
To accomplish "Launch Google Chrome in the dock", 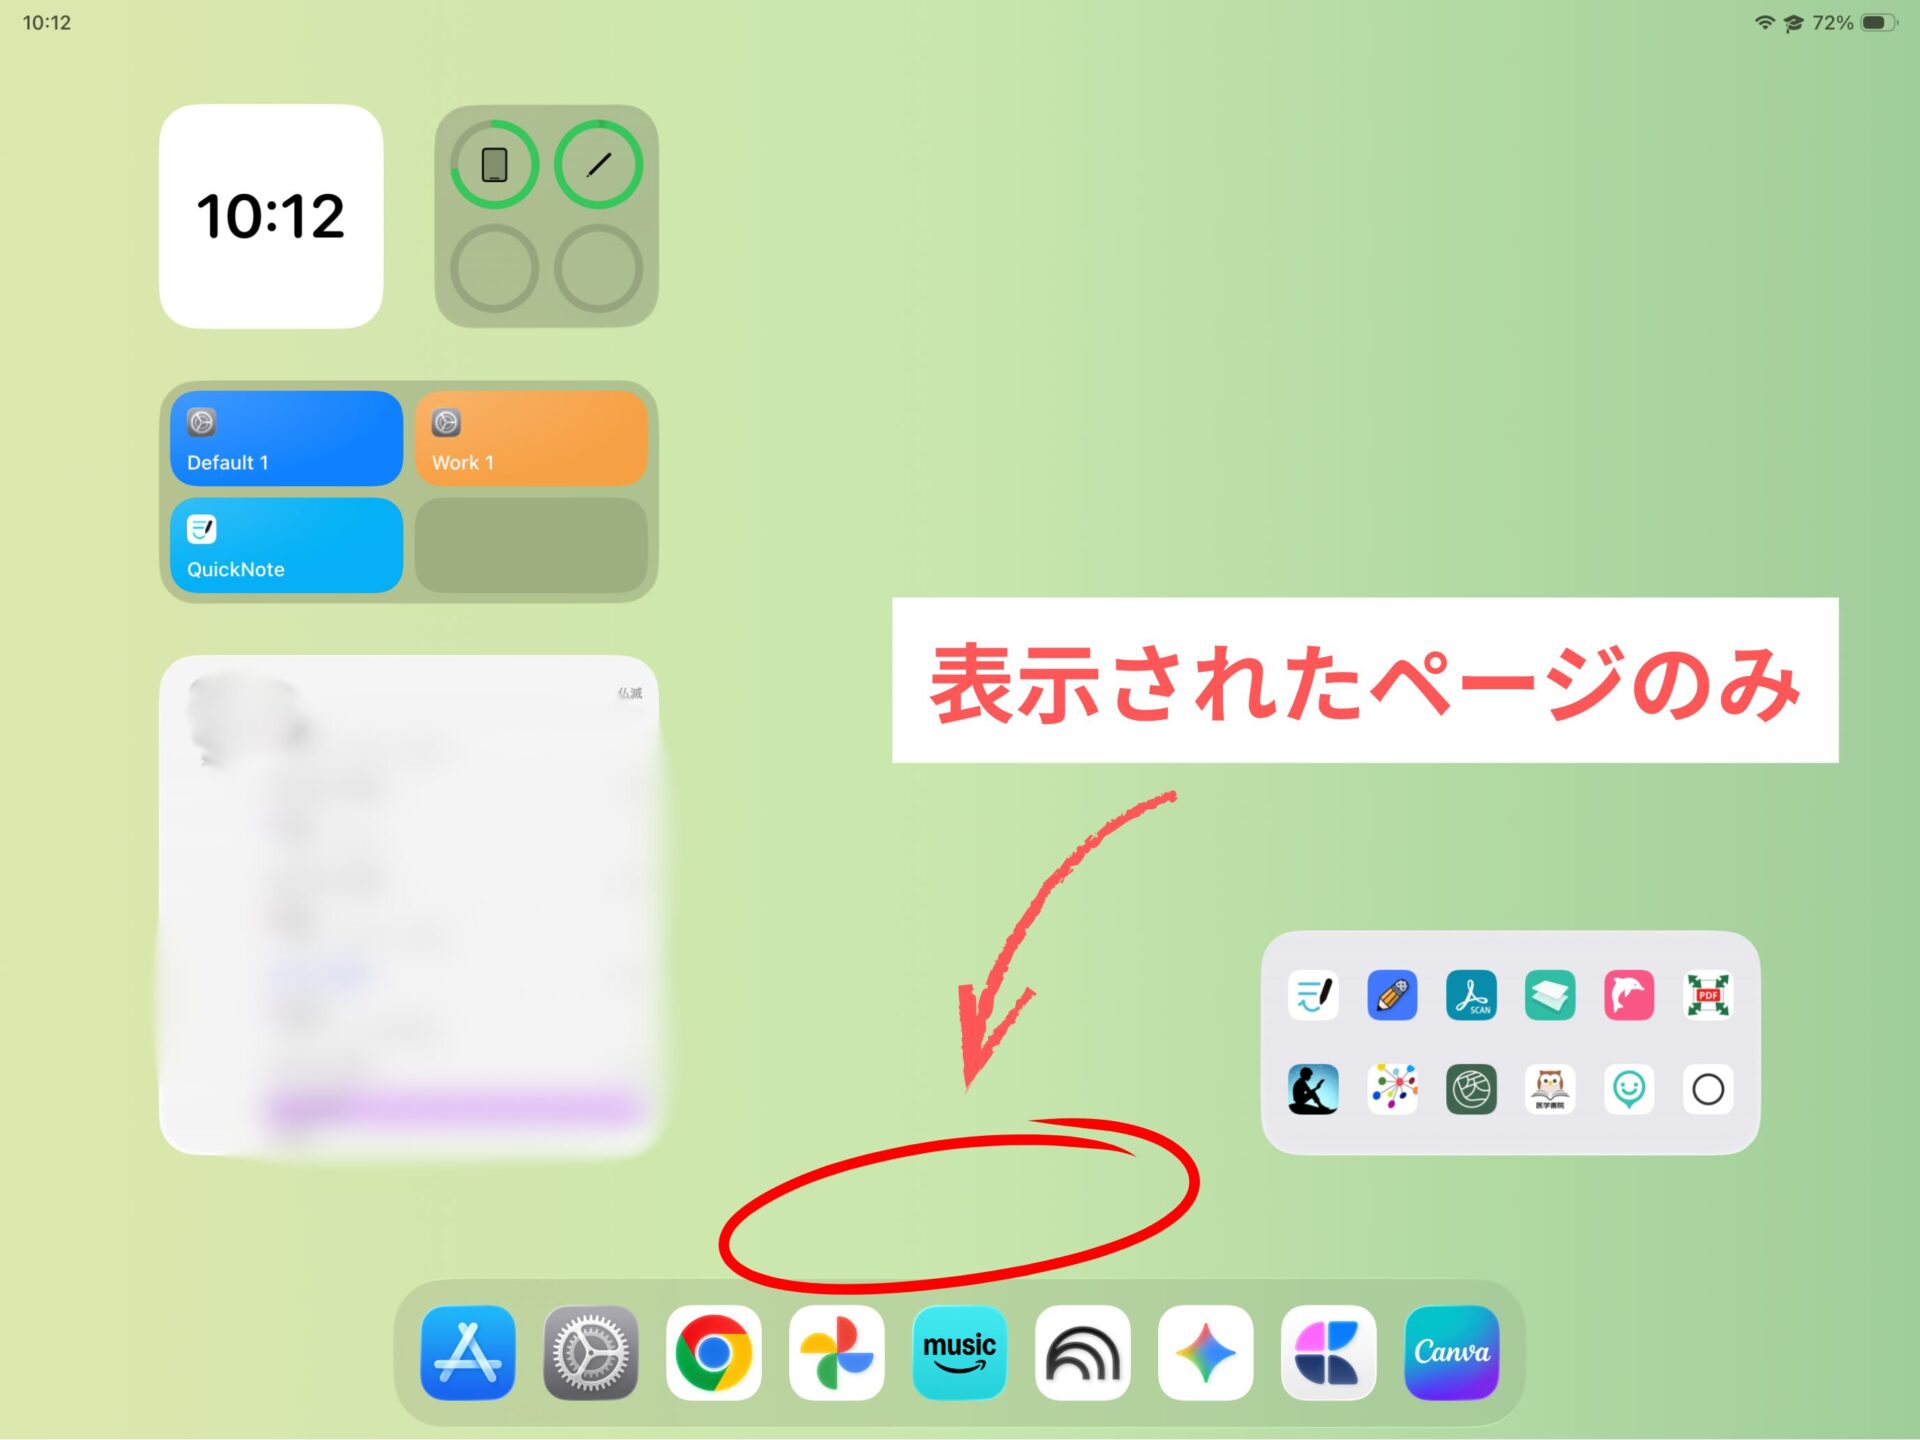I will coord(713,1352).
